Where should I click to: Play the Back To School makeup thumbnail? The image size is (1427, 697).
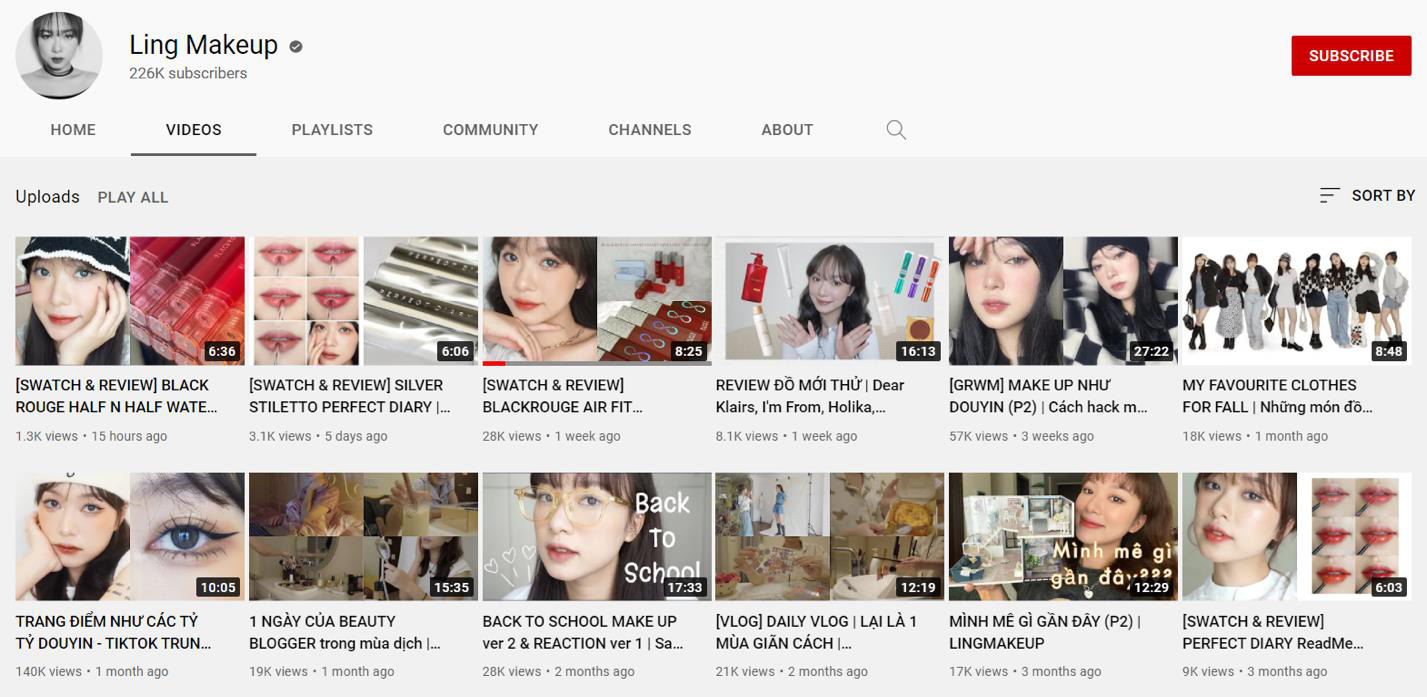coord(596,536)
